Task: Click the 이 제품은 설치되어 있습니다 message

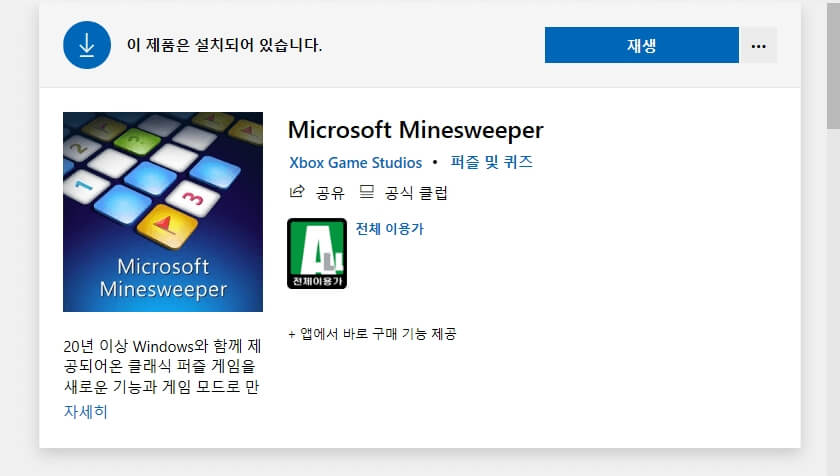Action: (224, 45)
